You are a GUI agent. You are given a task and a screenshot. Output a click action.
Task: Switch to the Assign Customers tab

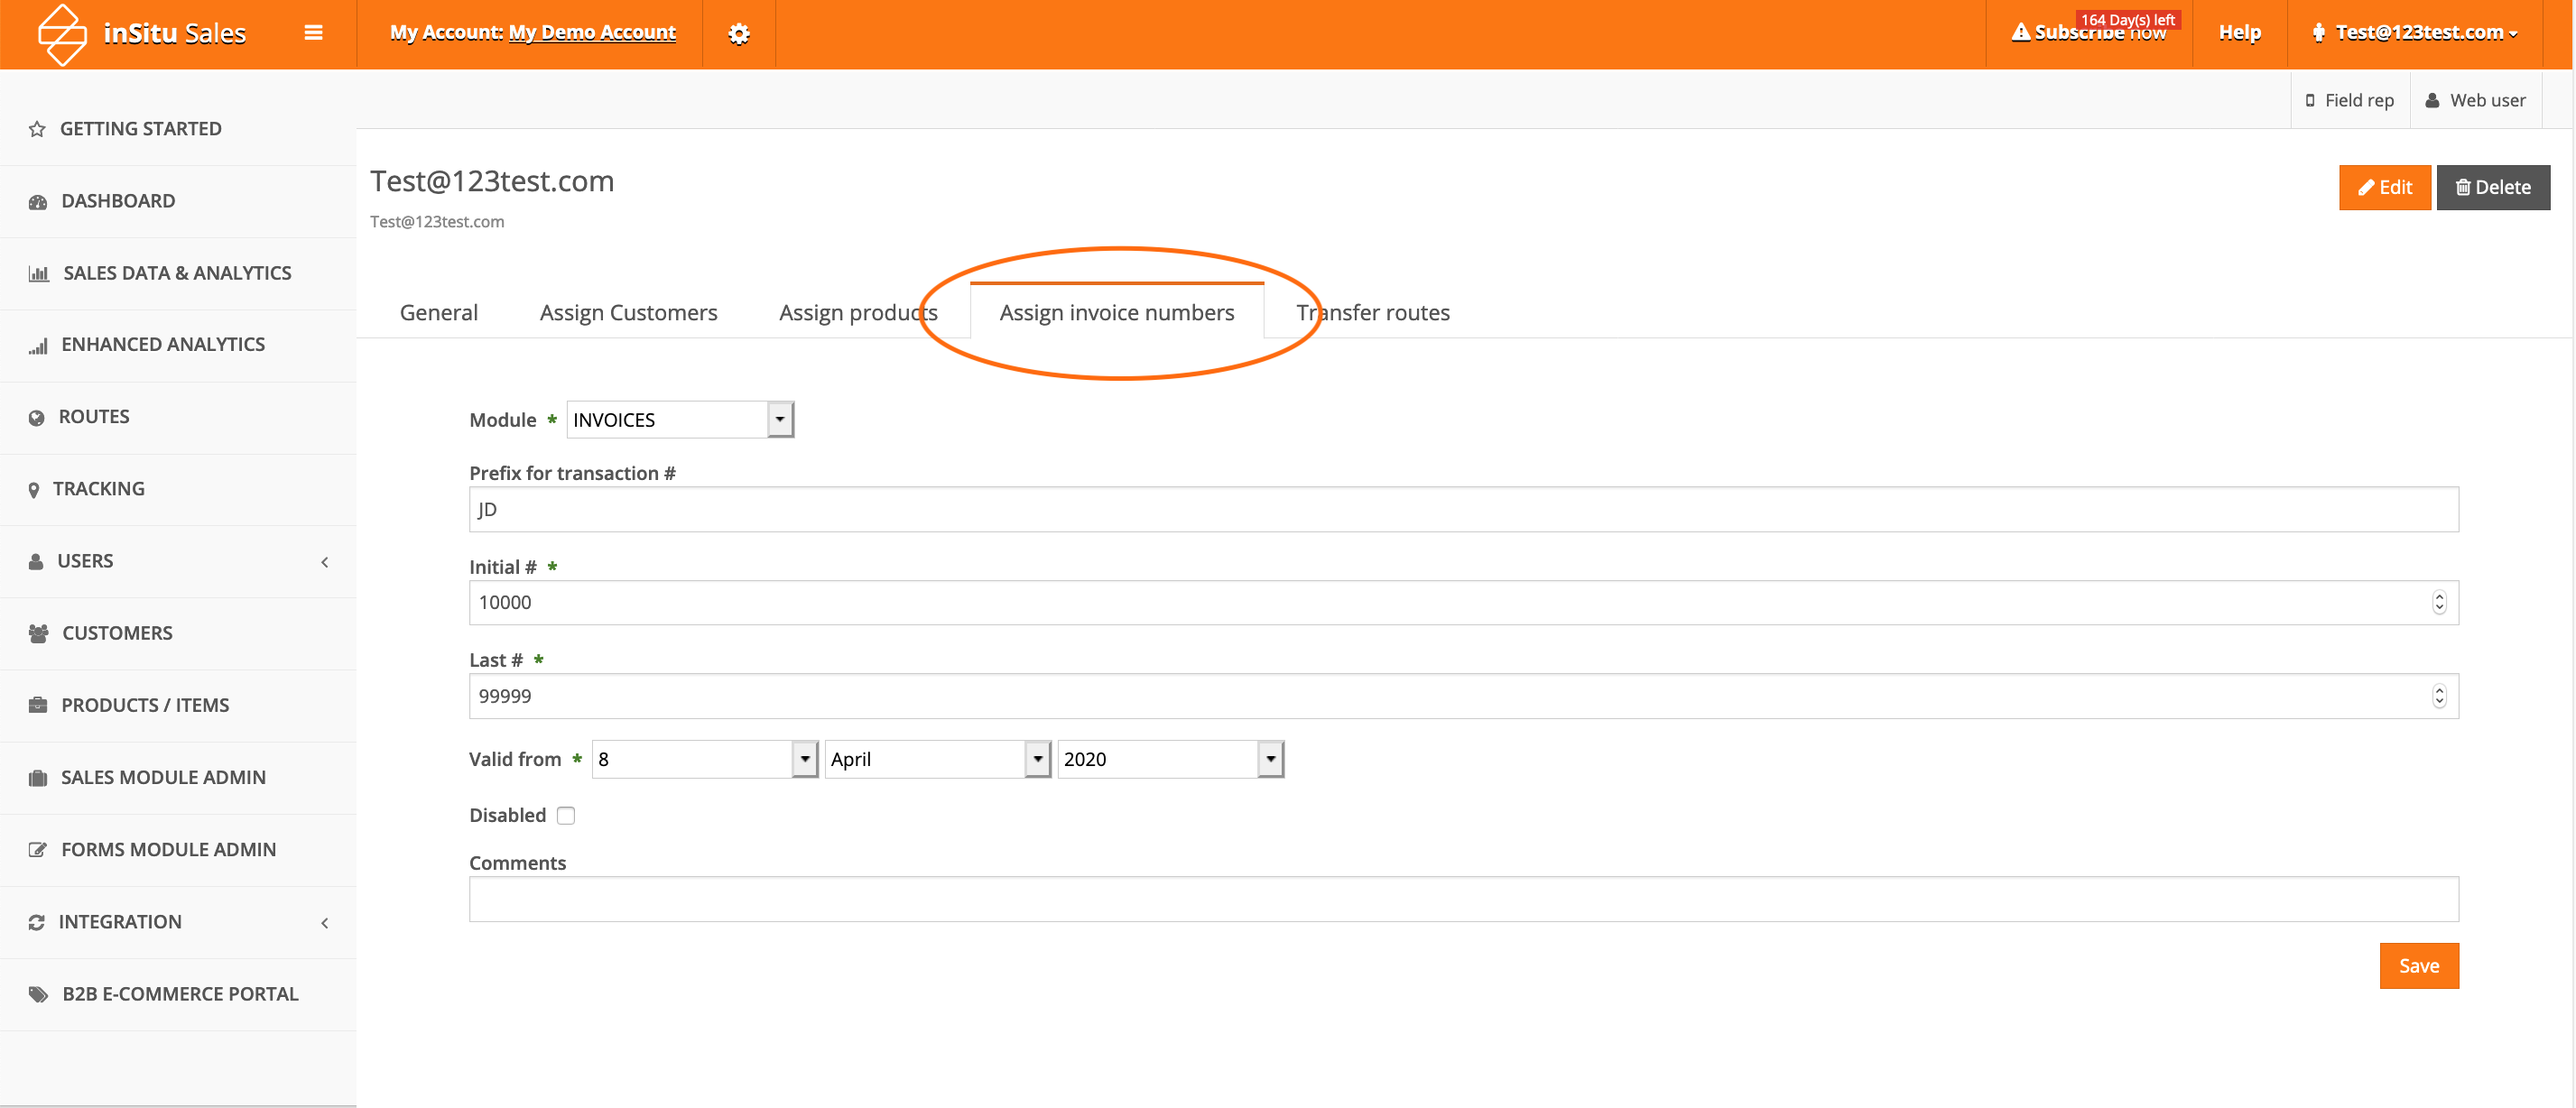628,313
